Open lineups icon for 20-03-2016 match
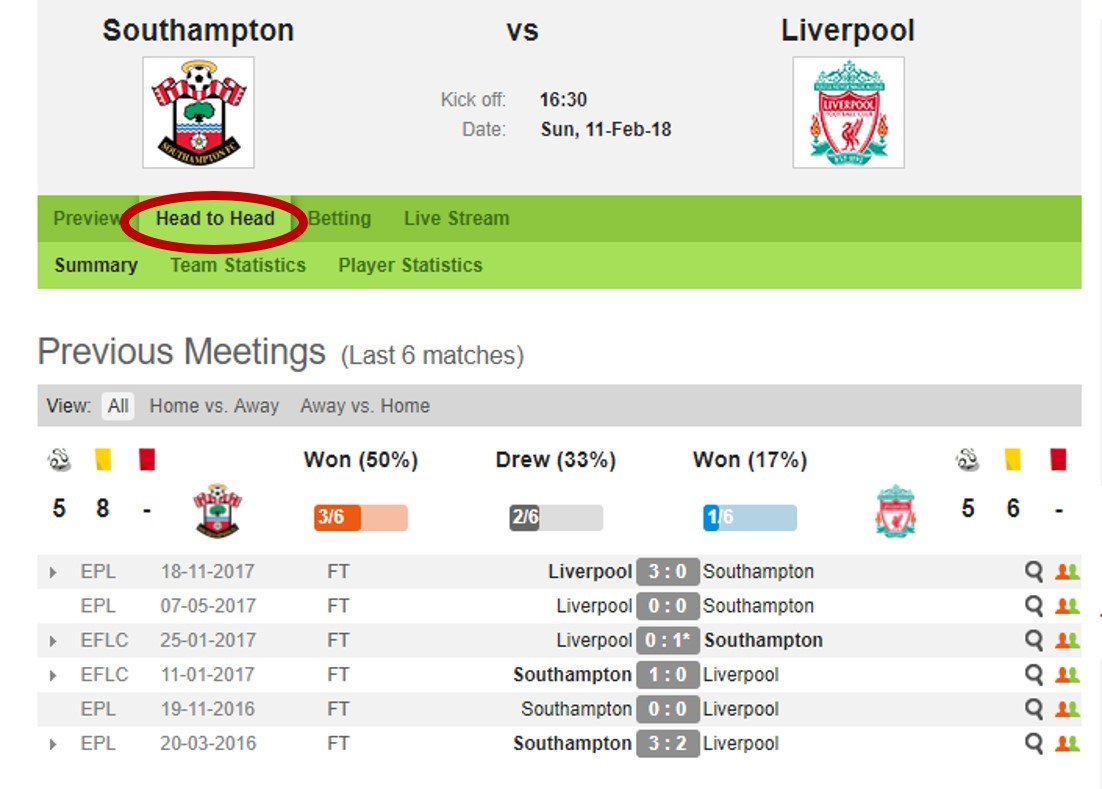This screenshot has height=789, width=1102. tap(1067, 743)
